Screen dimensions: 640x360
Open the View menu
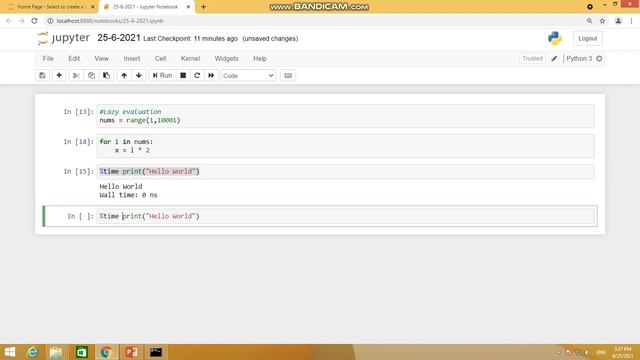[101, 59]
